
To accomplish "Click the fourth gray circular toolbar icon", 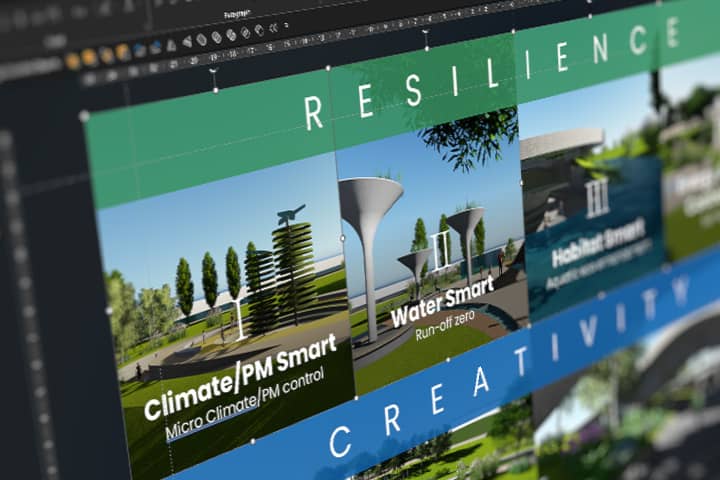I will [246, 33].
